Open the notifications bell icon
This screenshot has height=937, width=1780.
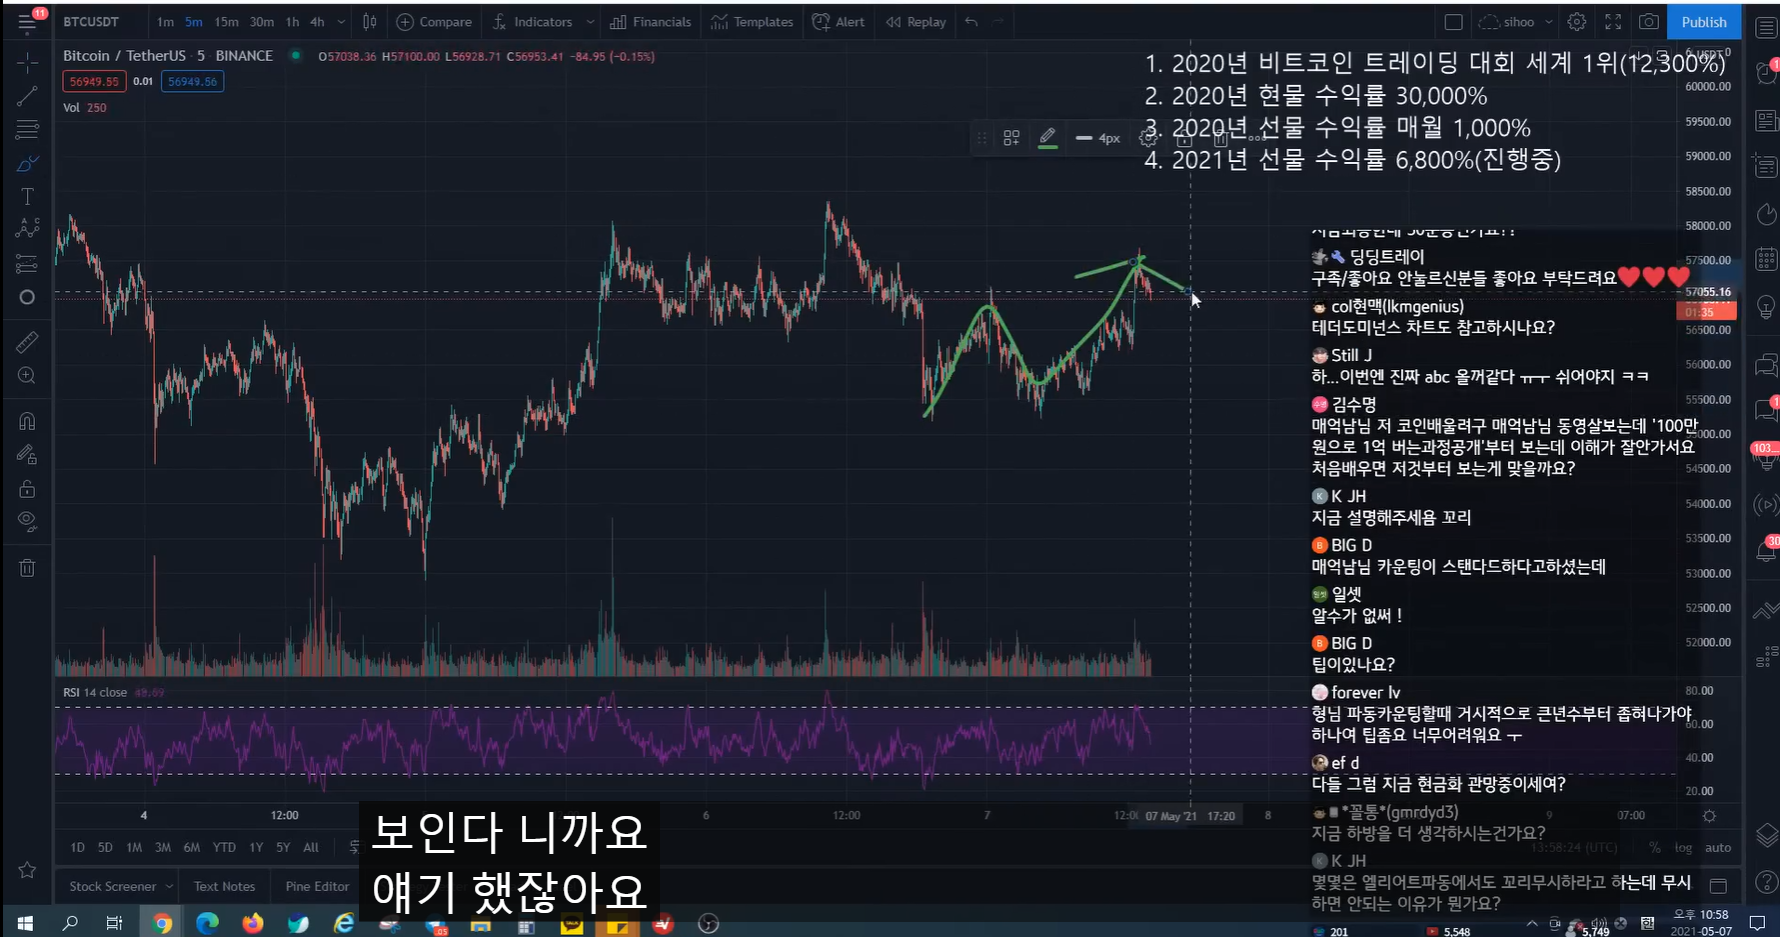(1767, 550)
